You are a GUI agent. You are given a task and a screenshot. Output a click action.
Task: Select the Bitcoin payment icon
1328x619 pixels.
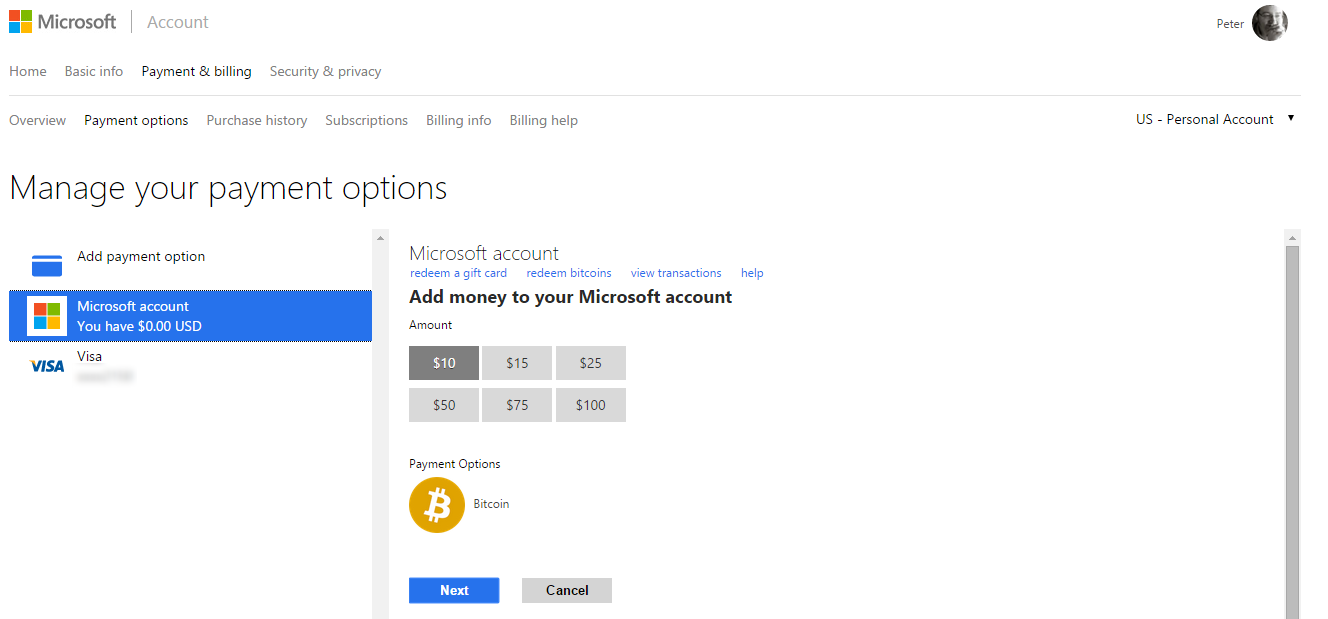point(437,505)
